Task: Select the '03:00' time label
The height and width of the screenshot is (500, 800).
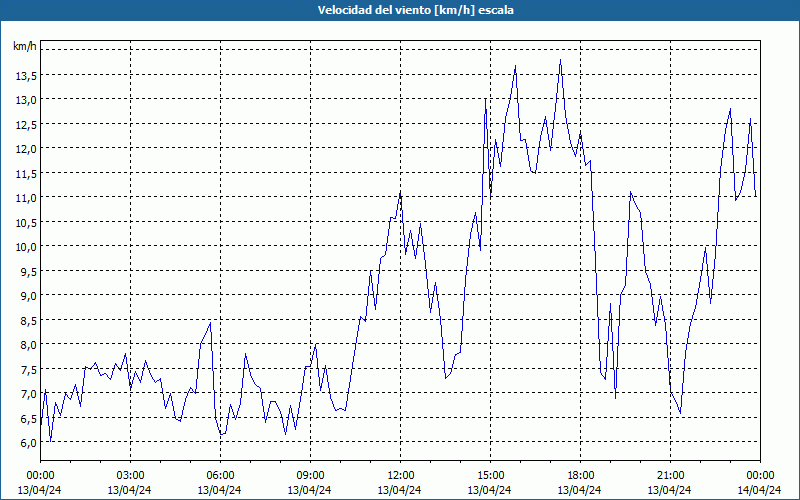Action: click(x=130, y=476)
